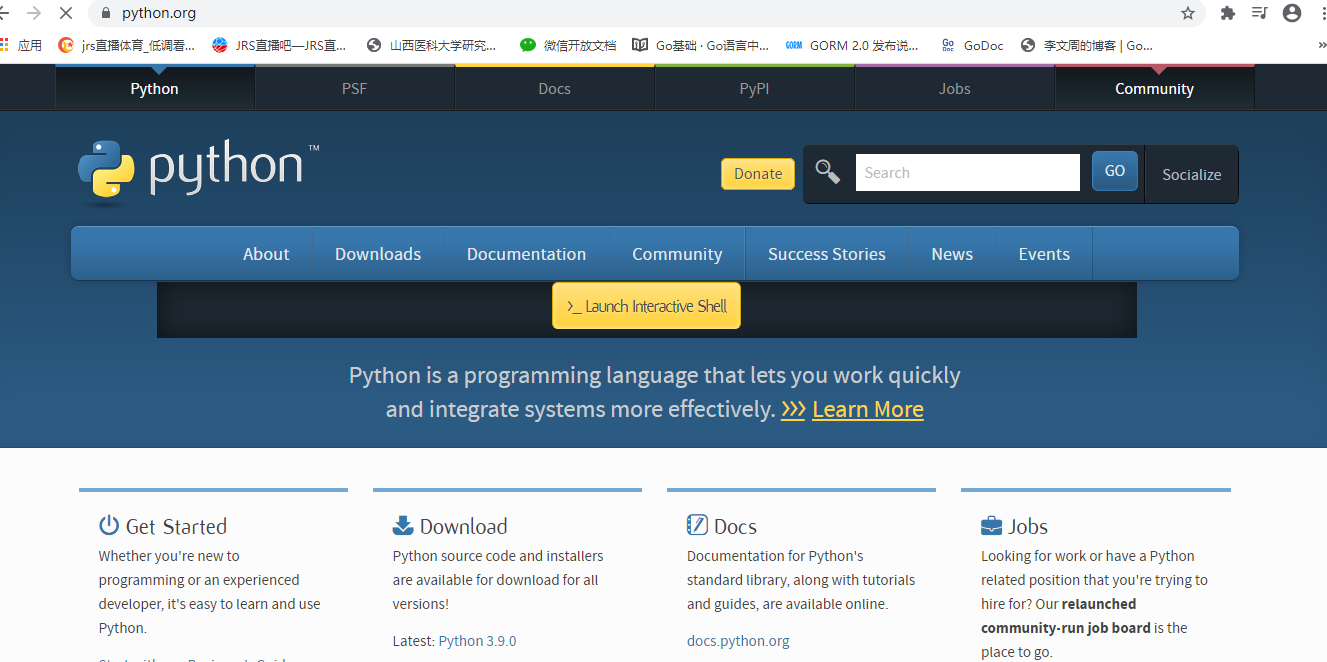Open the GoDoc bookmark

pyautogui.click(x=972, y=45)
